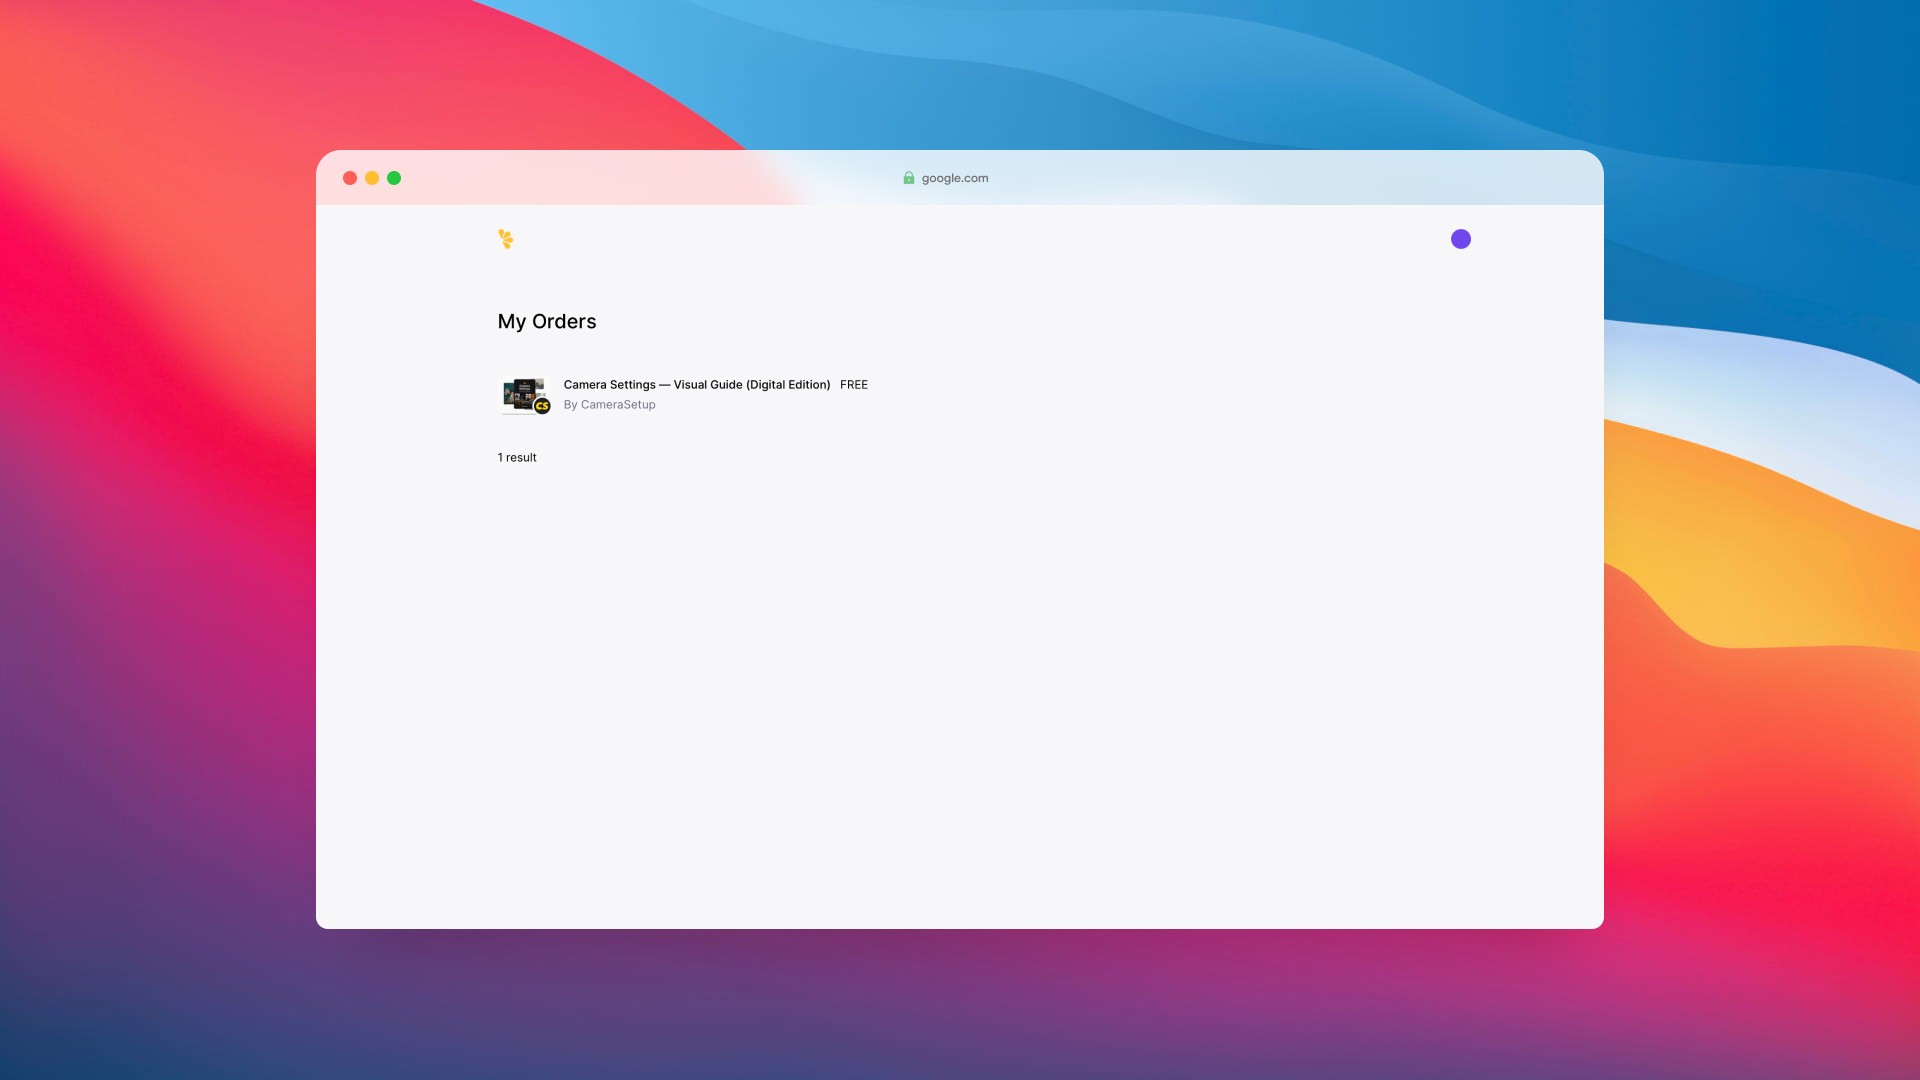Click the CameraSetup seller name

pyautogui.click(x=618, y=405)
